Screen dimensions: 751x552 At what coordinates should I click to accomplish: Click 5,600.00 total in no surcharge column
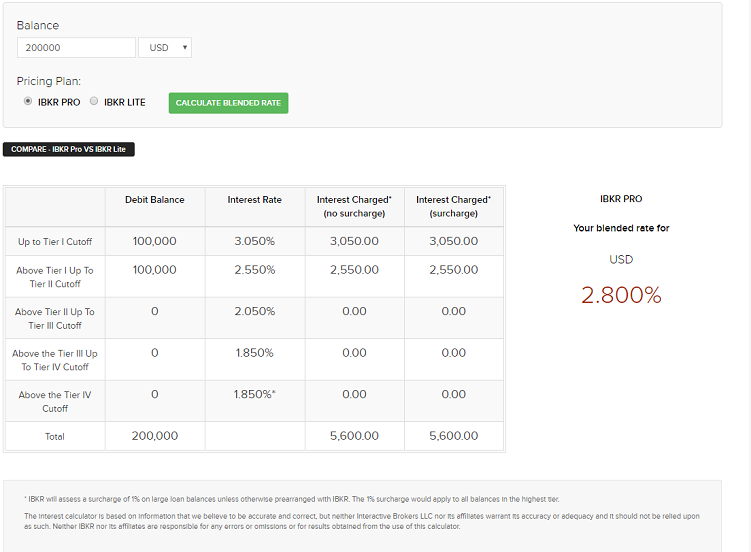point(354,436)
